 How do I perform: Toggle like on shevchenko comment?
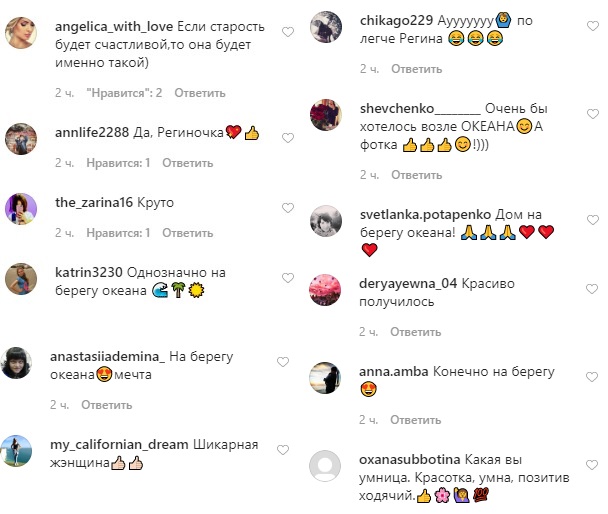593,114
